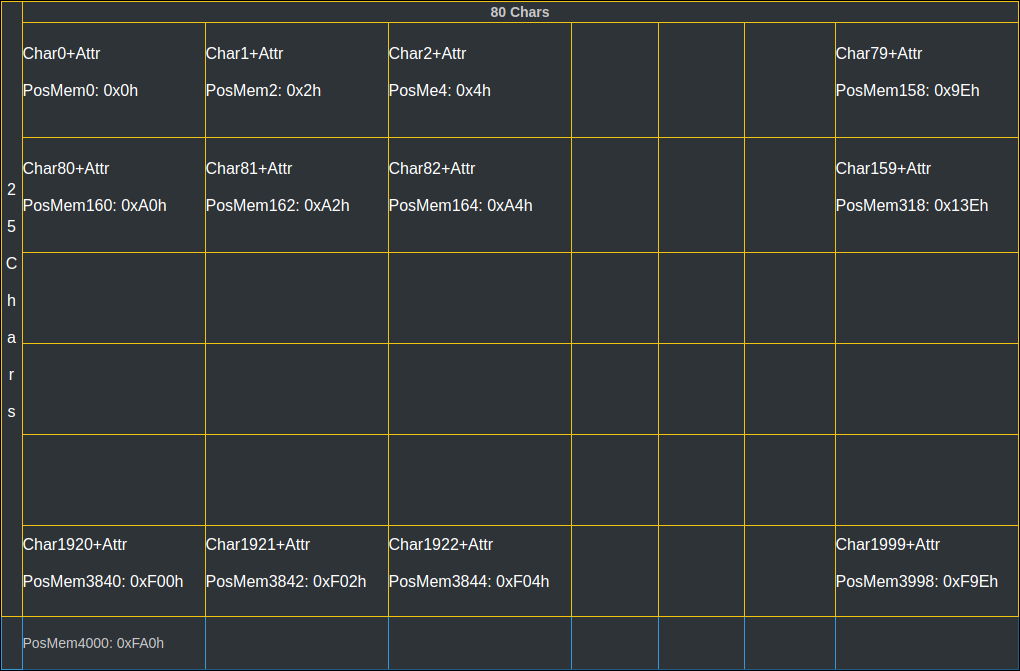This screenshot has width=1020, height=671.
Task: Click the PosMem4000: 0xFA0h footer cell
Action: click(x=93, y=644)
